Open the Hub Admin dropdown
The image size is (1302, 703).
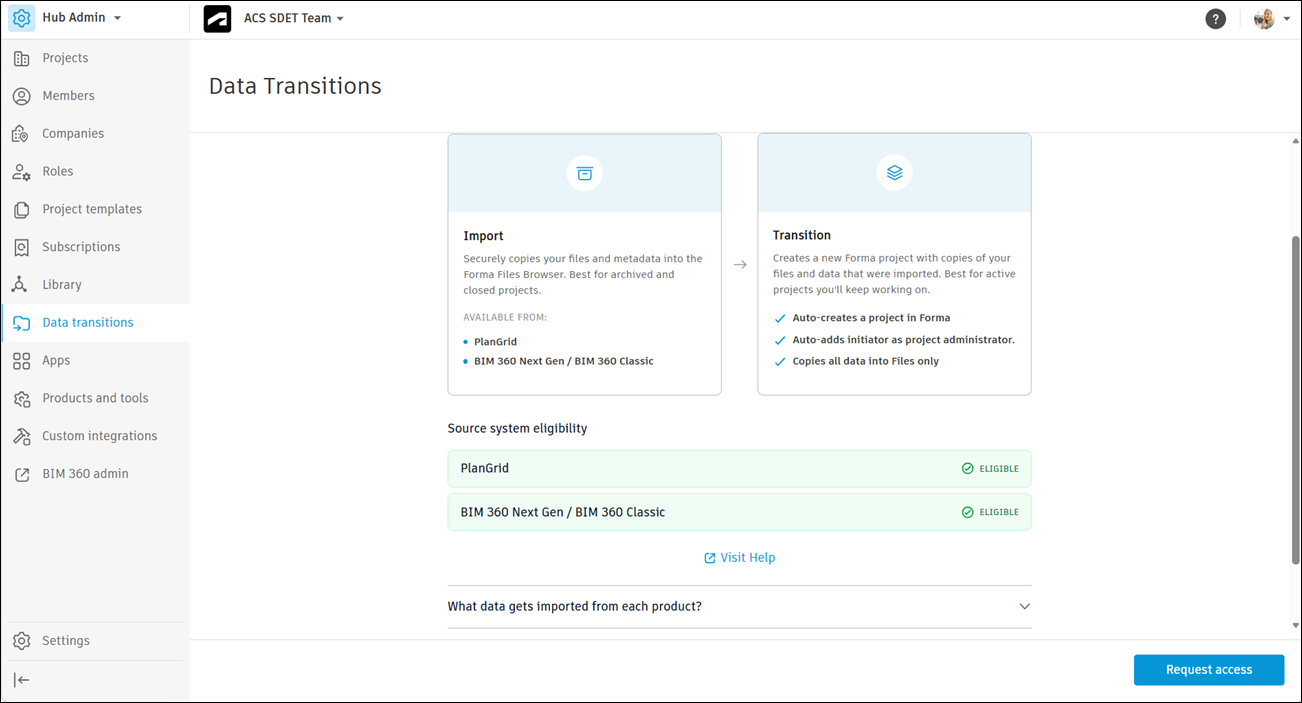[x=81, y=18]
